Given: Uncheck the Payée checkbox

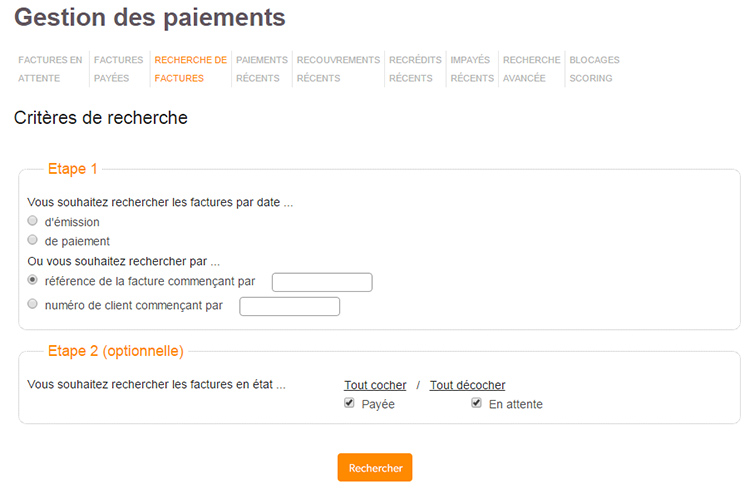Looking at the screenshot, I should tap(349, 403).
